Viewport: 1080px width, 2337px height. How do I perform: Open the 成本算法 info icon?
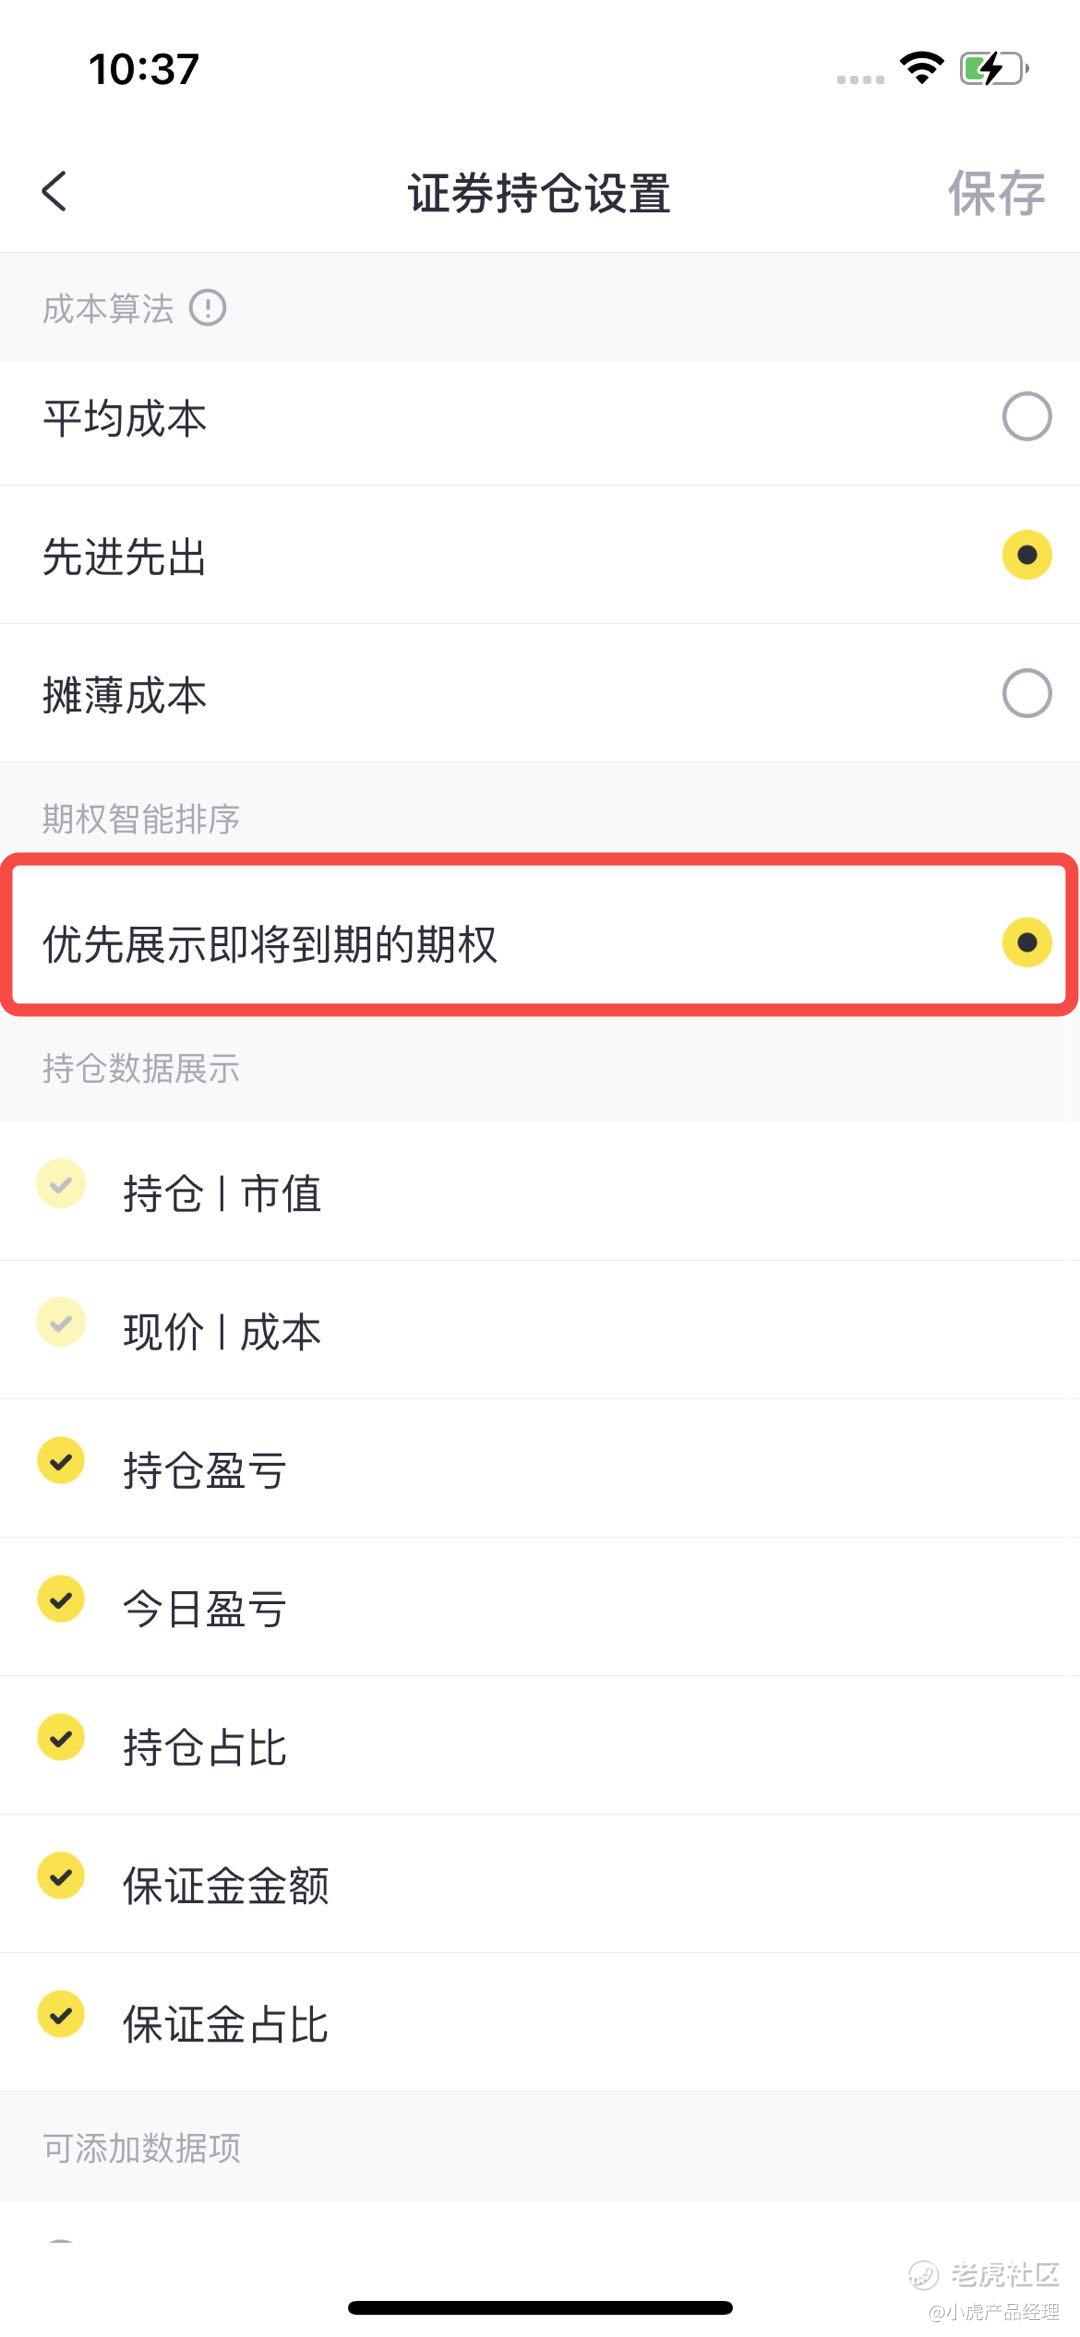point(208,307)
